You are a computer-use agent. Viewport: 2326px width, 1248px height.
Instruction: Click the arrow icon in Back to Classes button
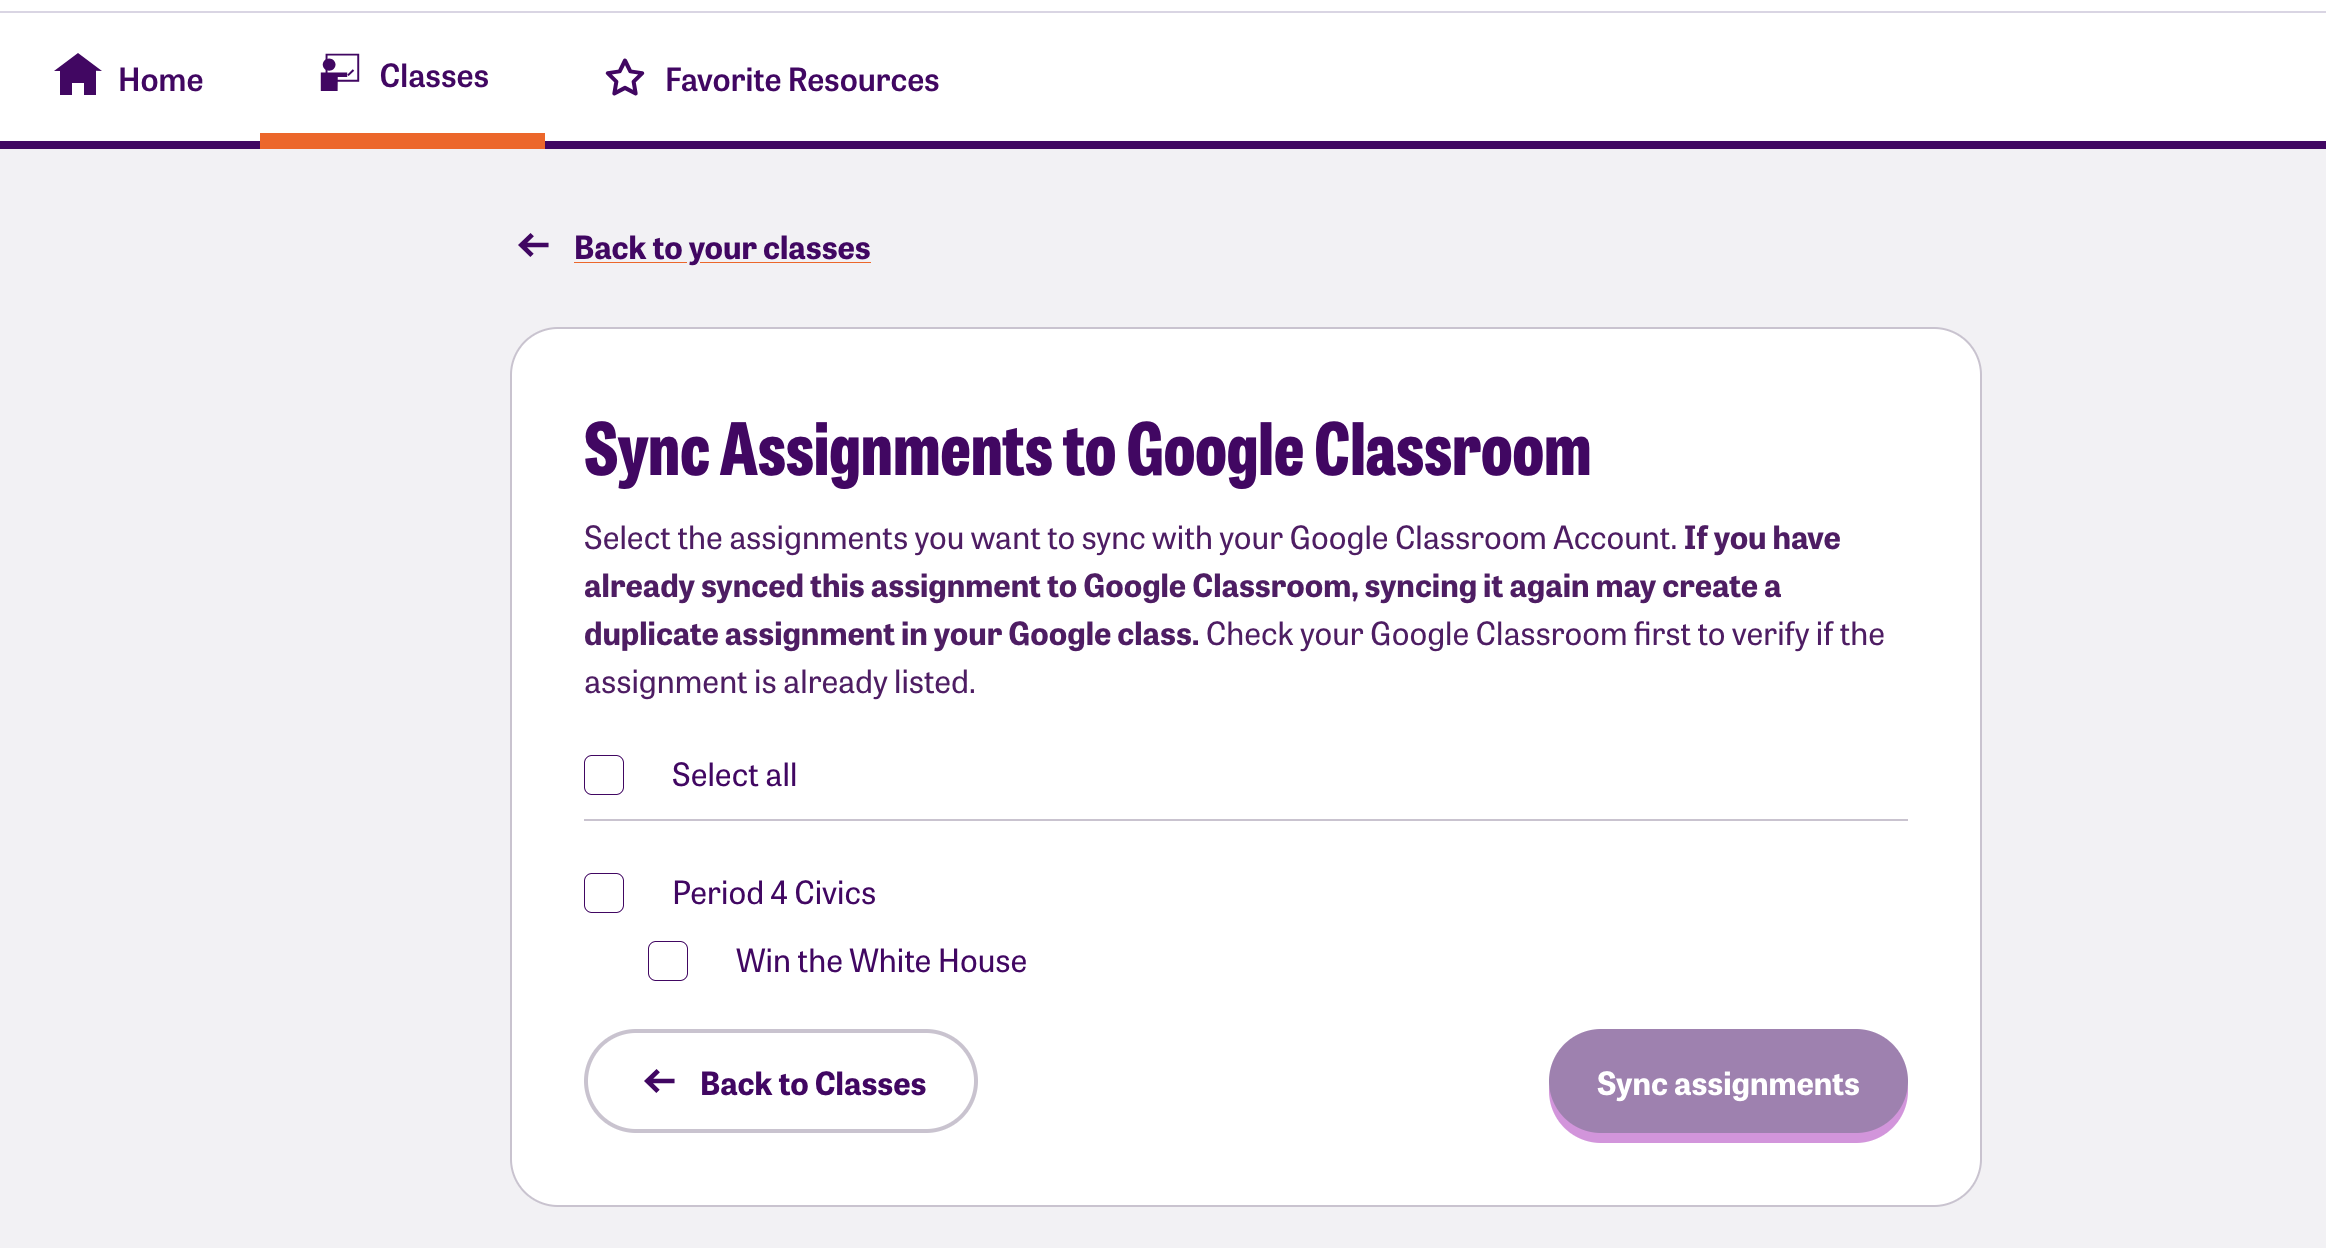coord(660,1081)
